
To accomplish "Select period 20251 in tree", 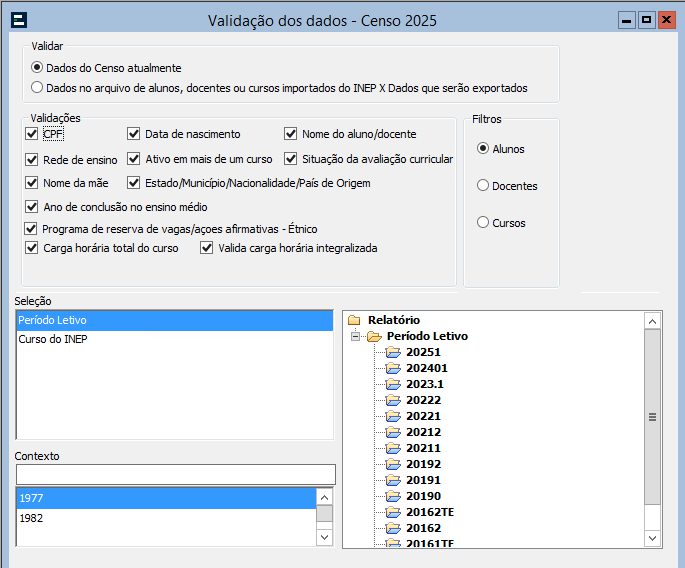I will coord(423,352).
